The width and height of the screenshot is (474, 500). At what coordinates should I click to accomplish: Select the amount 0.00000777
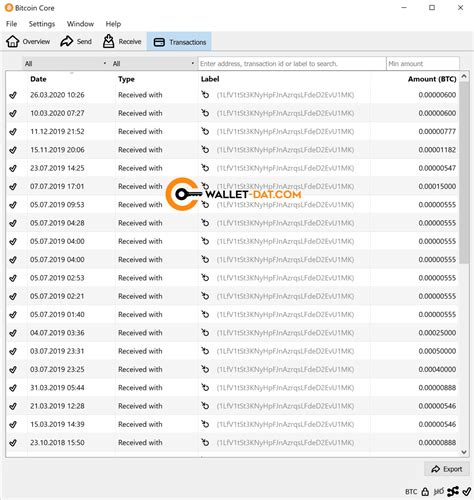[437, 132]
